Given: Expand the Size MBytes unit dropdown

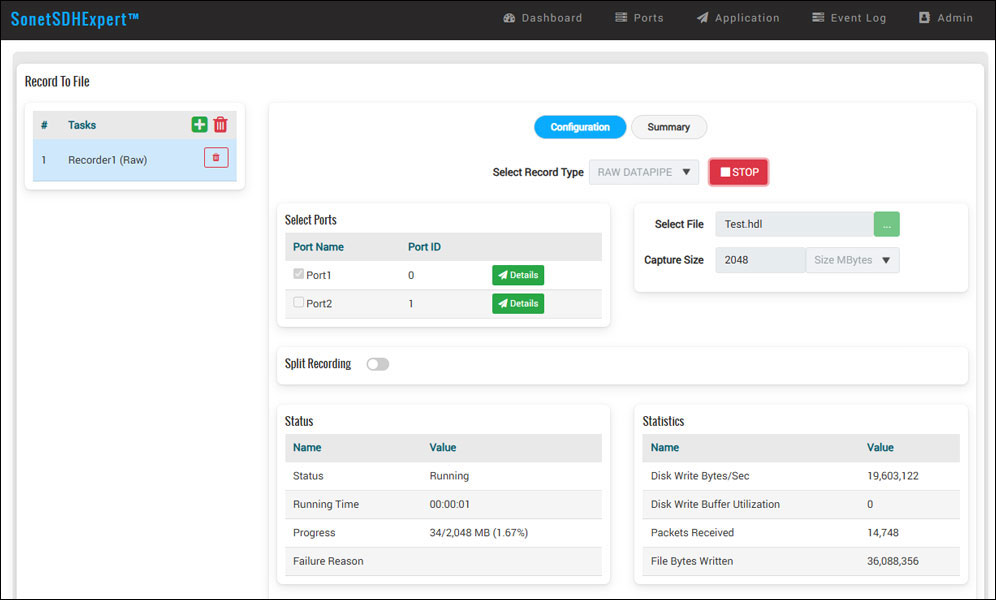Looking at the screenshot, I should (x=852, y=260).
